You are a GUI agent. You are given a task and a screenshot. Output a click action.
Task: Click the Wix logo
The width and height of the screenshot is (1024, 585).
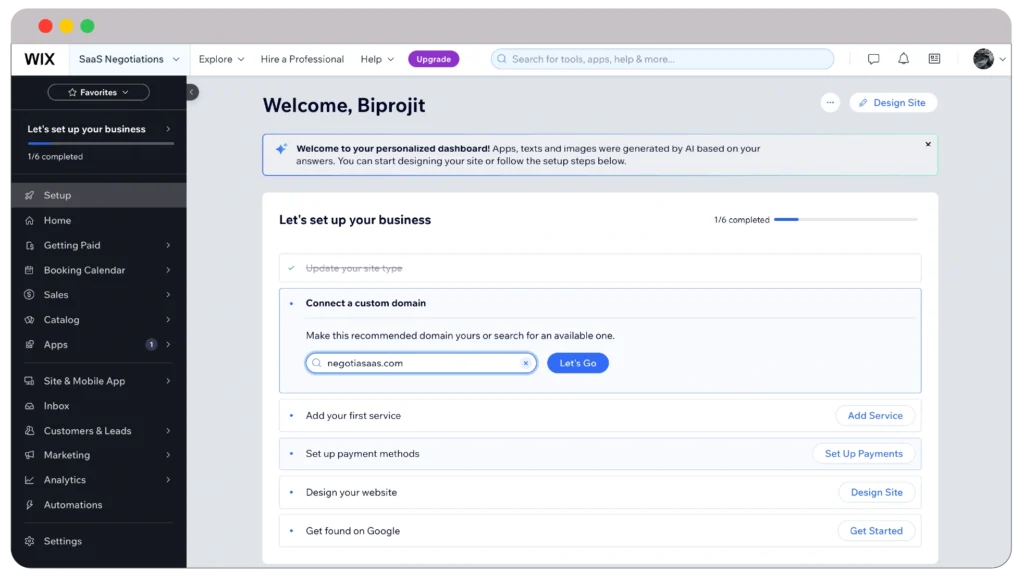tap(40, 59)
